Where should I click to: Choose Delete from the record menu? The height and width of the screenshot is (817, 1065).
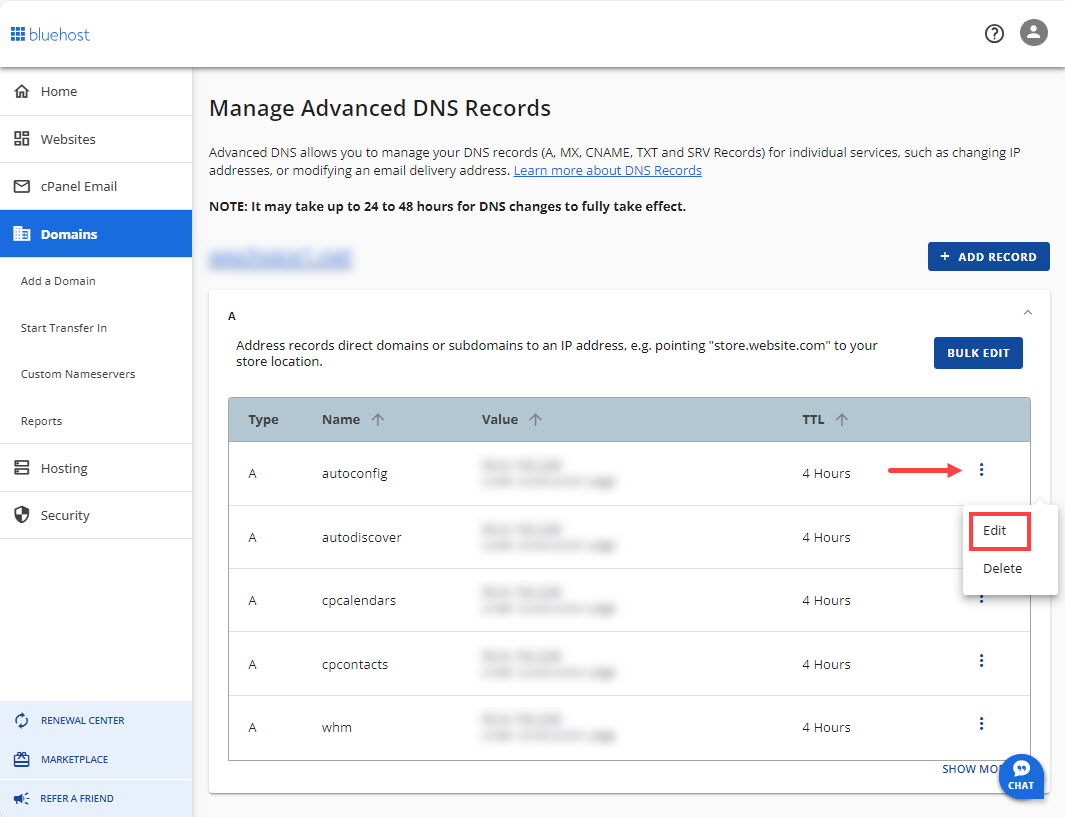(1002, 568)
